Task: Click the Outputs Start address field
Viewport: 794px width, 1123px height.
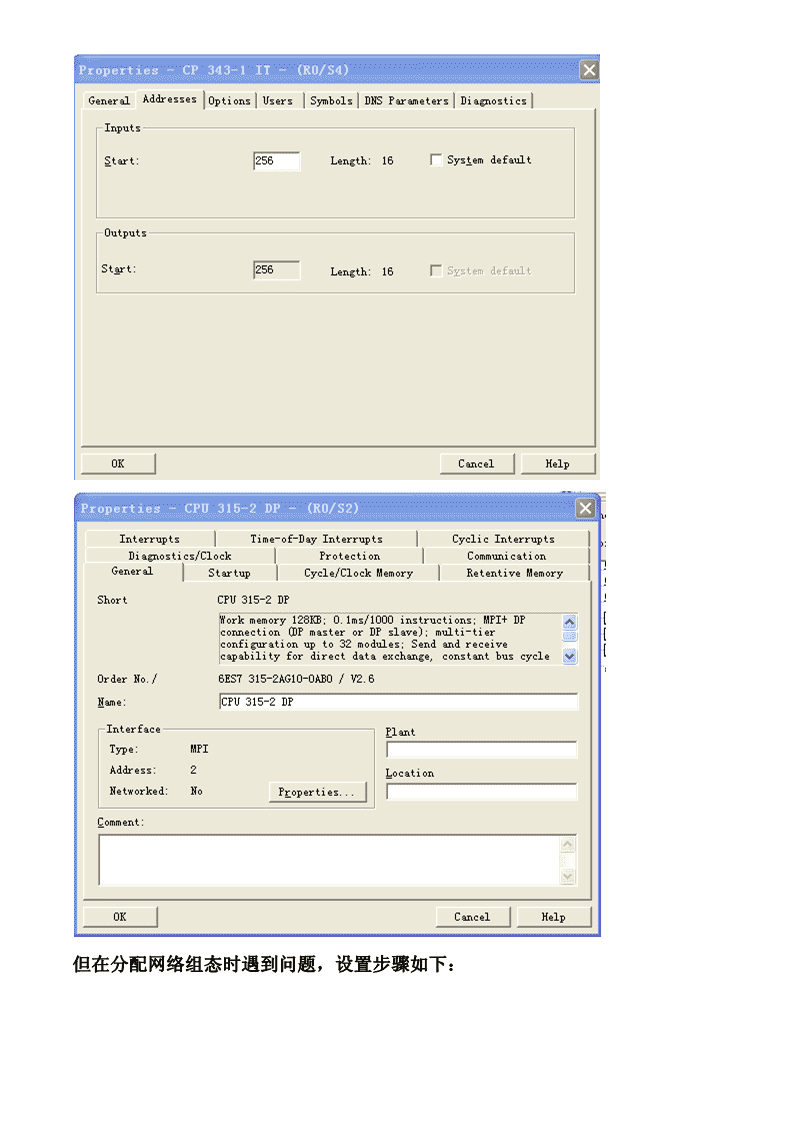Action: click(x=276, y=270)
